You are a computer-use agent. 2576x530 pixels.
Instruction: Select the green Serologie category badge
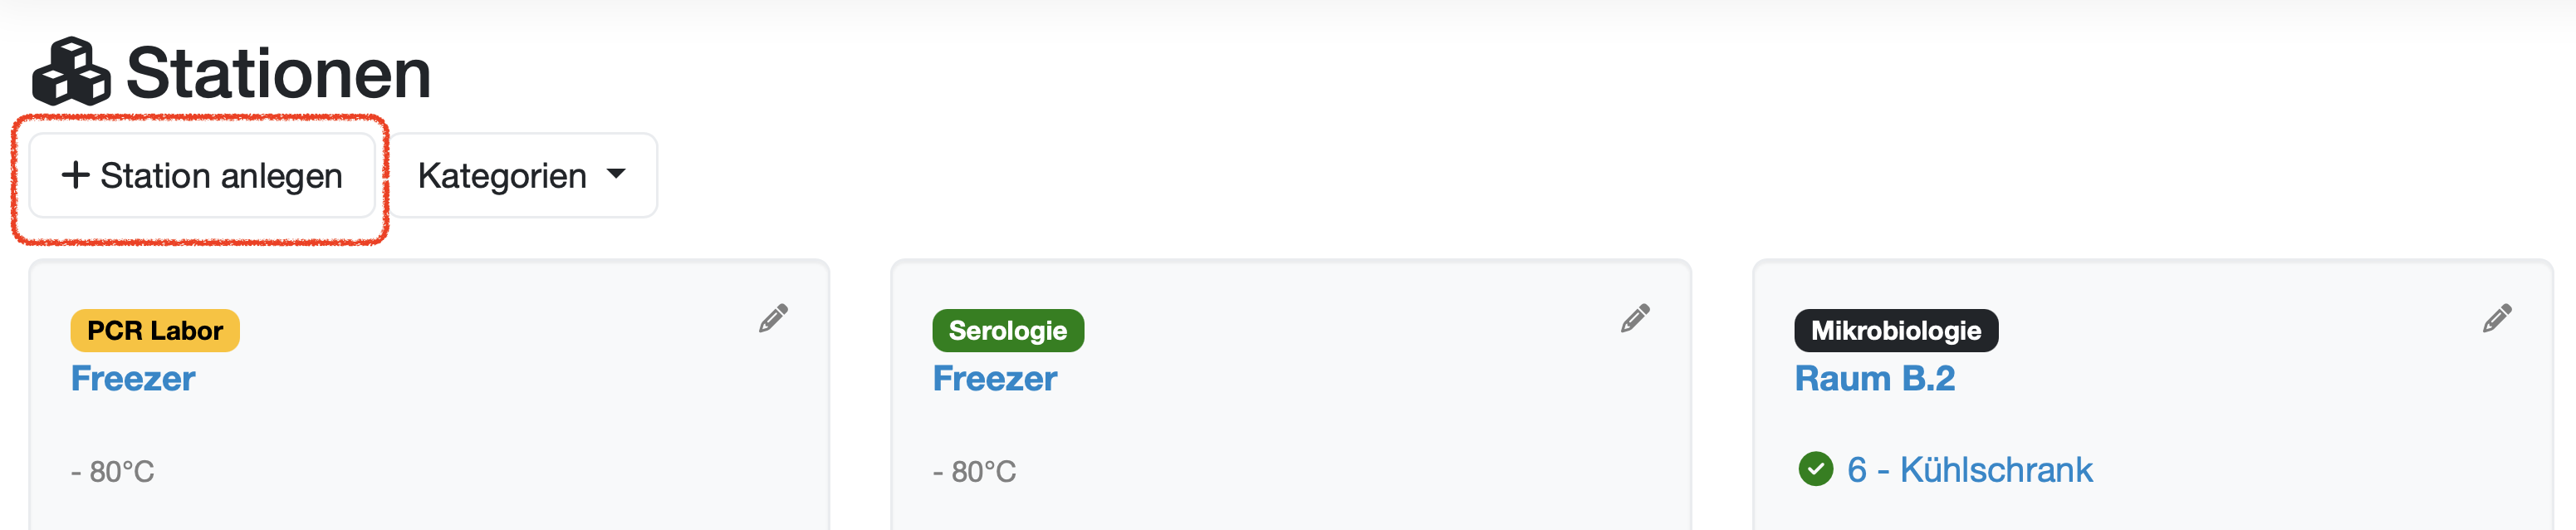1007,331
